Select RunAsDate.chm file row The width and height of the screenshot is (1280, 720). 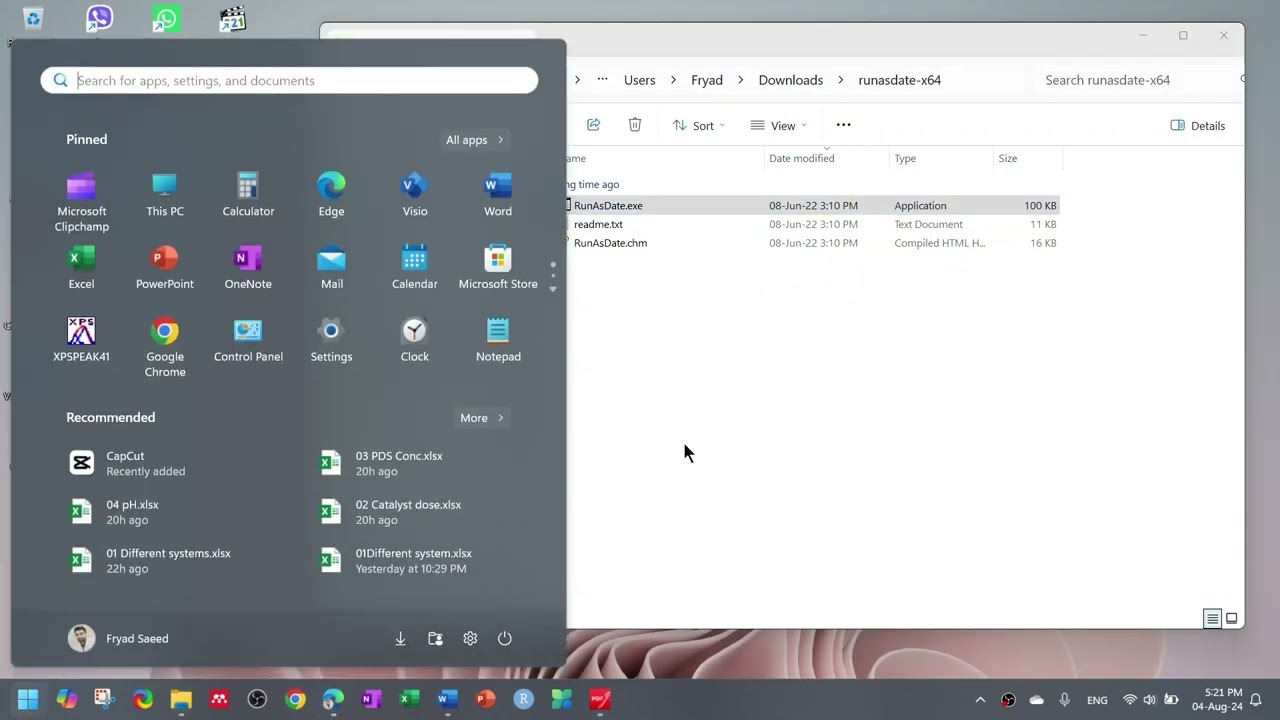click(812, 243)
